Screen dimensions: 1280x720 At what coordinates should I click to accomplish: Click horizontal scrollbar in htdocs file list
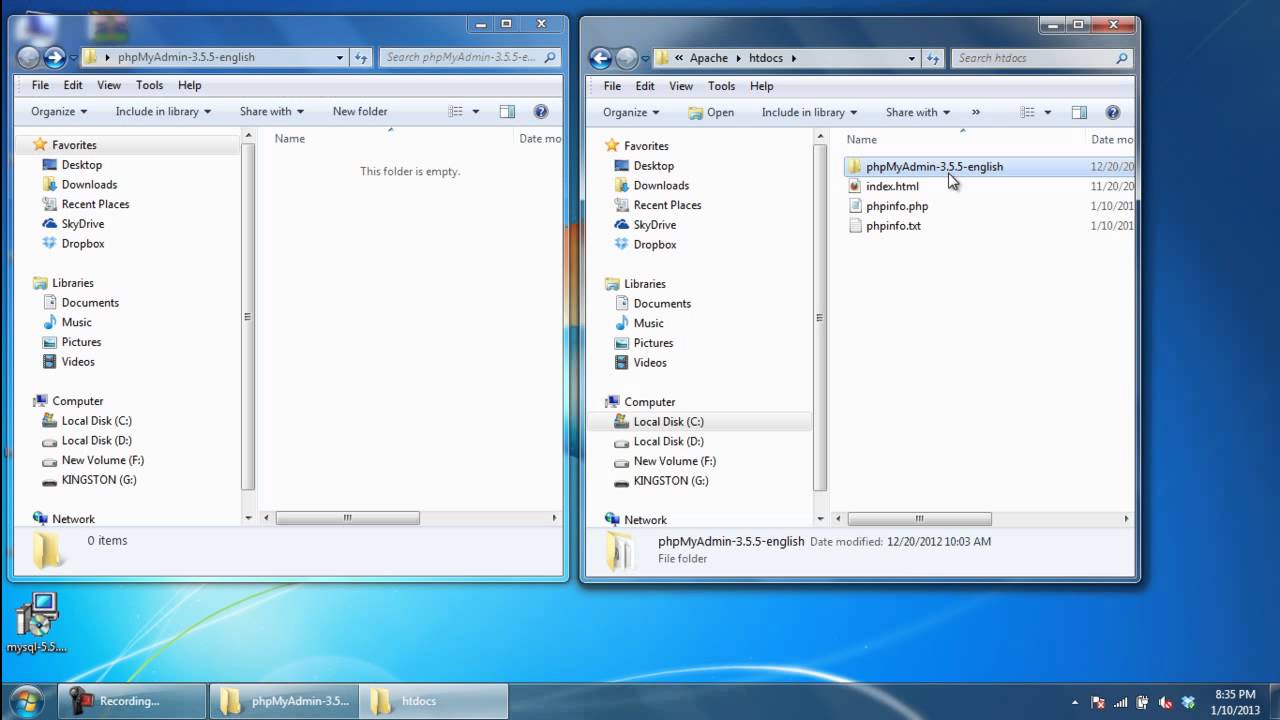click(x=919, y=519)
